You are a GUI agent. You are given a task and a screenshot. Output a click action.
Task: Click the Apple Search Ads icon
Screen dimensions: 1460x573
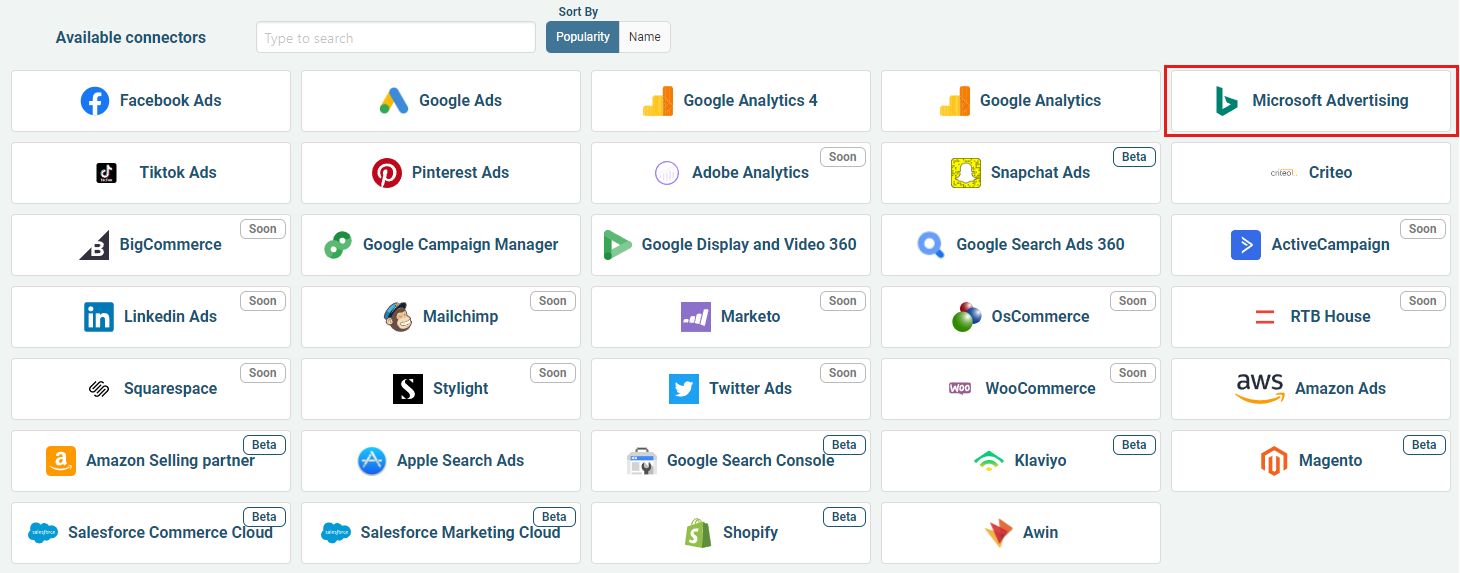pyautogui.click(x=372, y=461)
